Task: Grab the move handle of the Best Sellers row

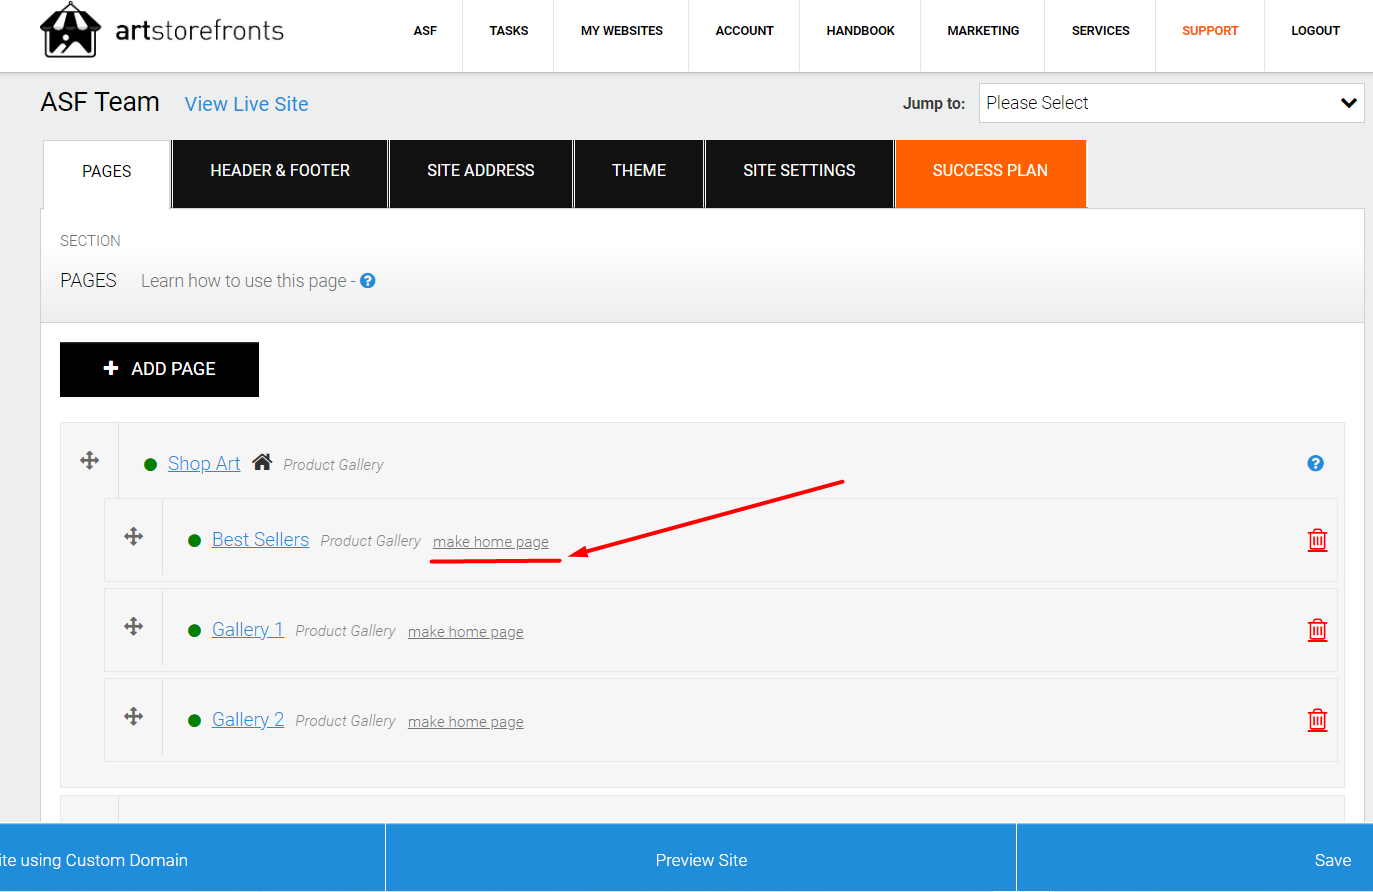Action: click(x=134, y=537)
